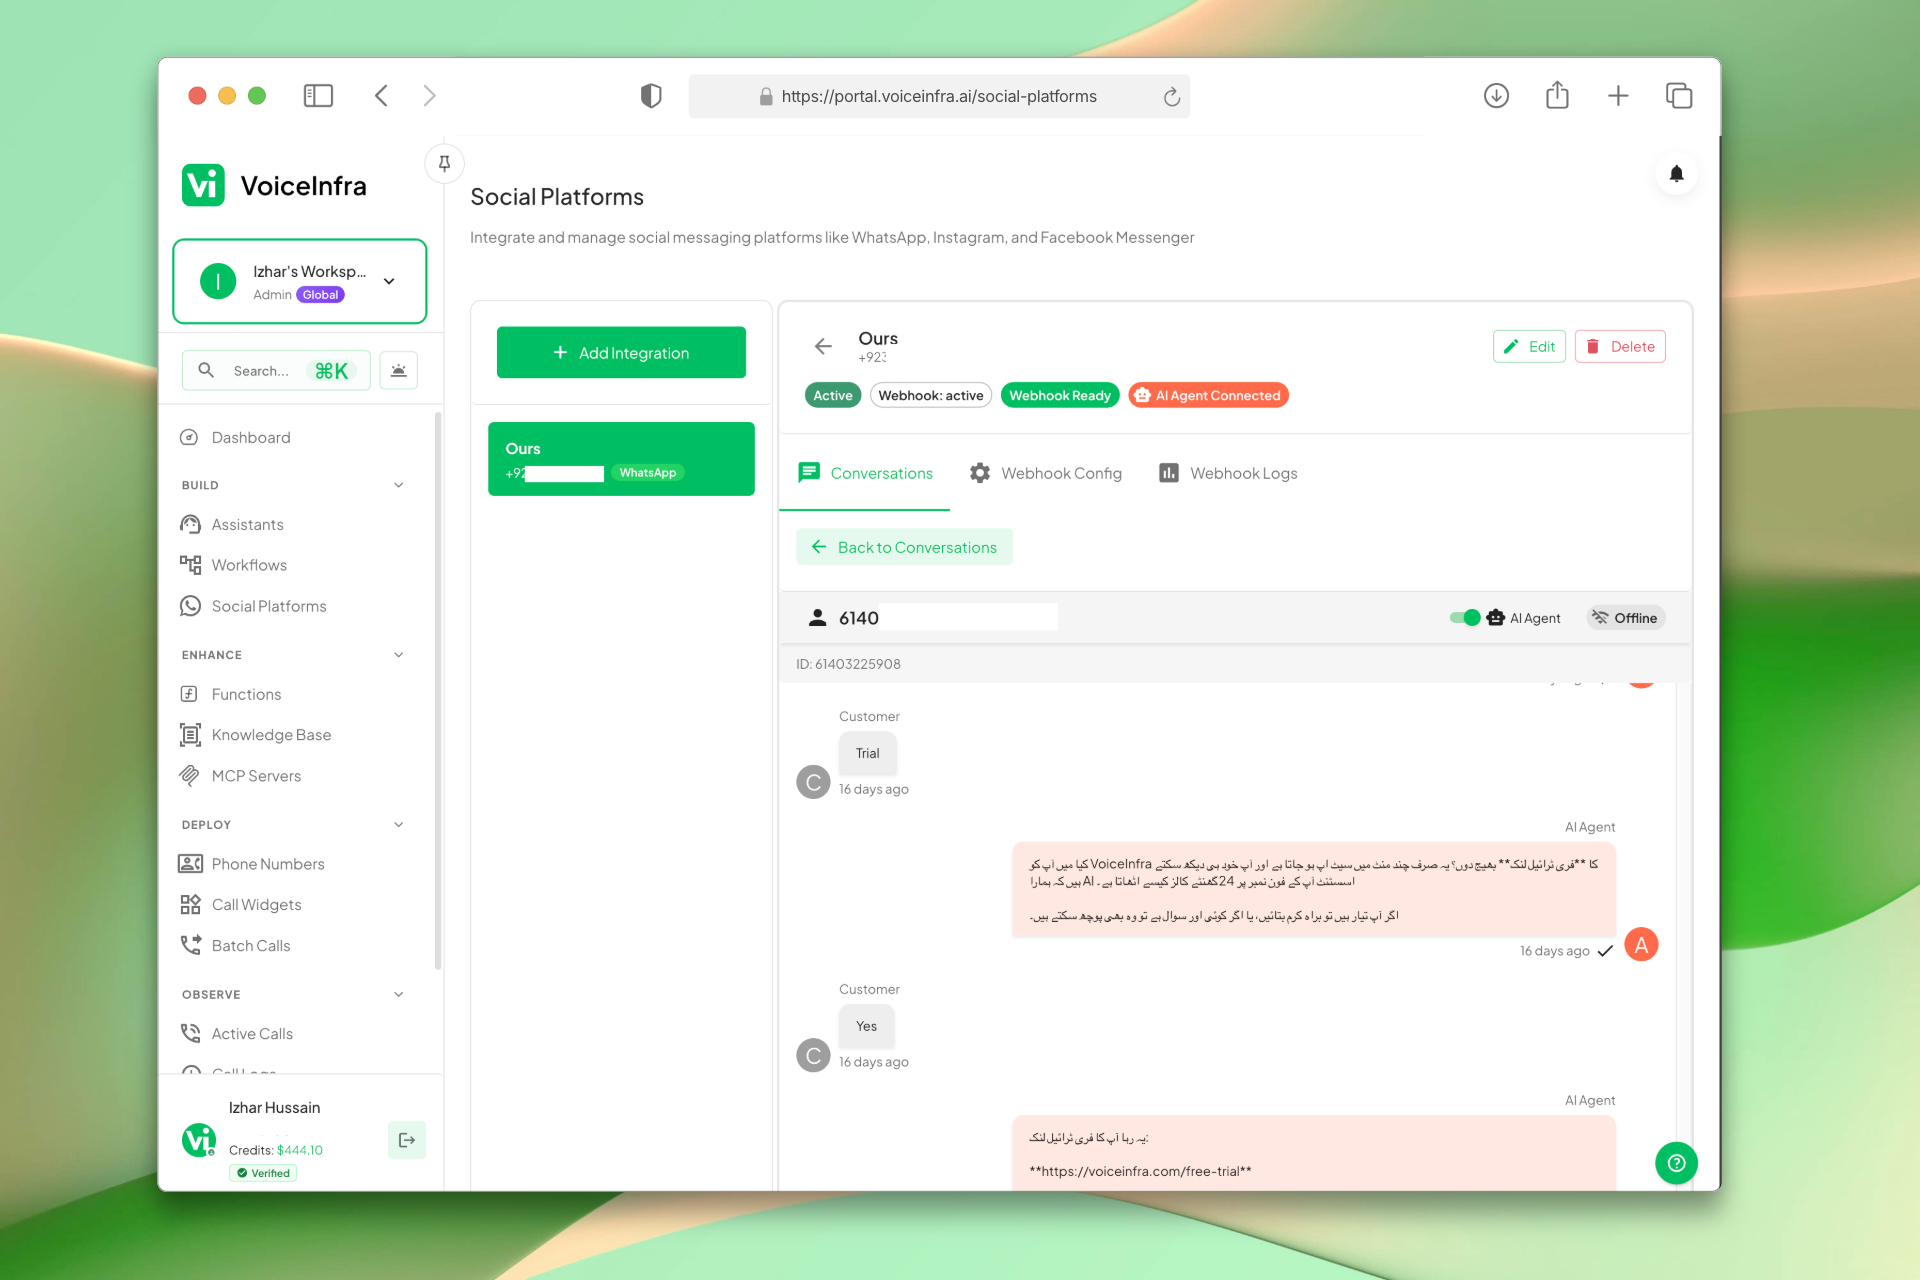Open the Izhar's Workspace dropdown

coord(300,282)
